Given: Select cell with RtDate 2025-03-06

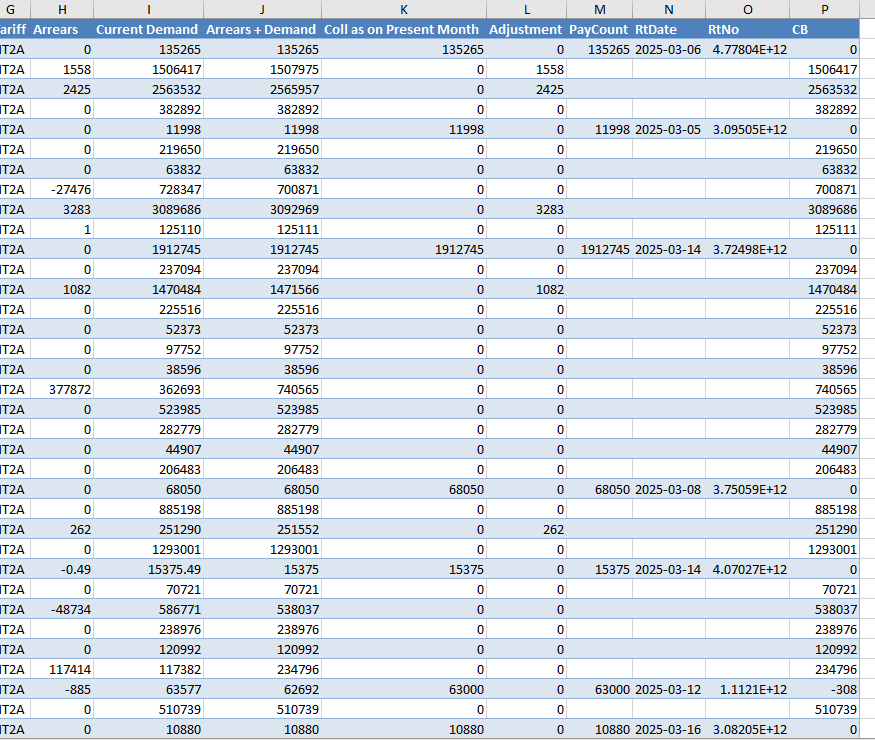Looking at the screenshot, I should pyautogui.click(x=669, y=50).
